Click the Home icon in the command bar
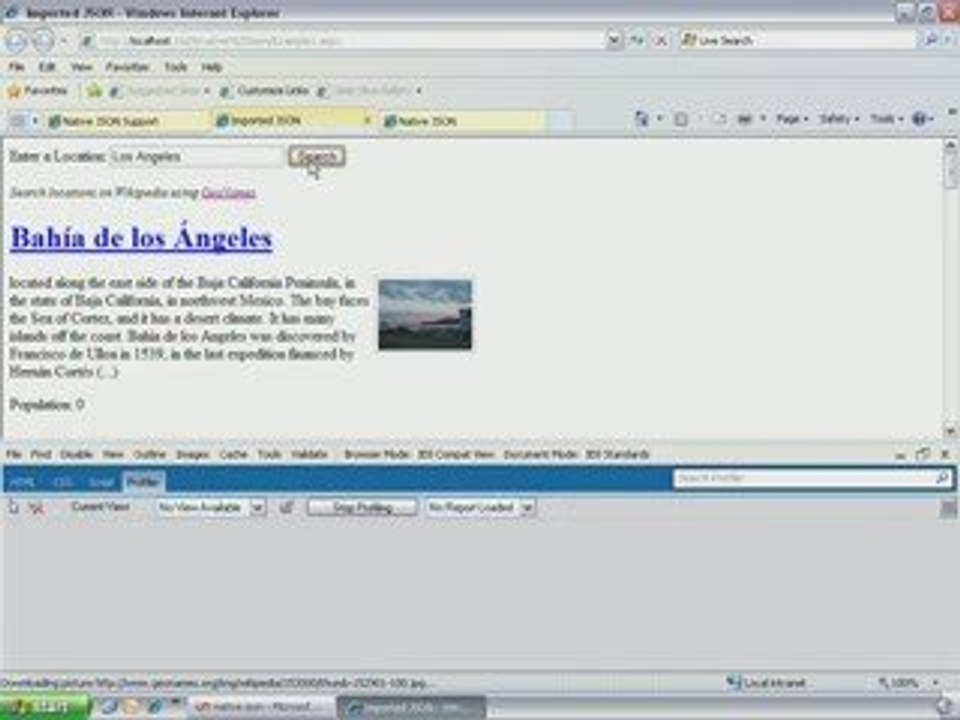The height and width of the screenshot is (720, 960). click(x=641, y=119)
